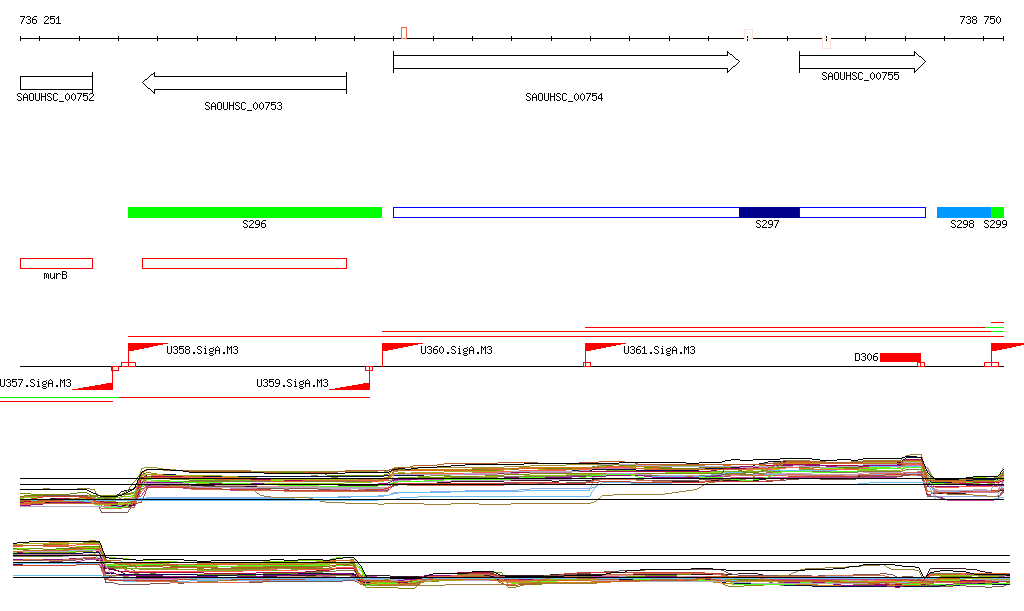Select the SAOUHSC_00753 reverse gene arrow
1024x611 pixels.
point(244,83)
